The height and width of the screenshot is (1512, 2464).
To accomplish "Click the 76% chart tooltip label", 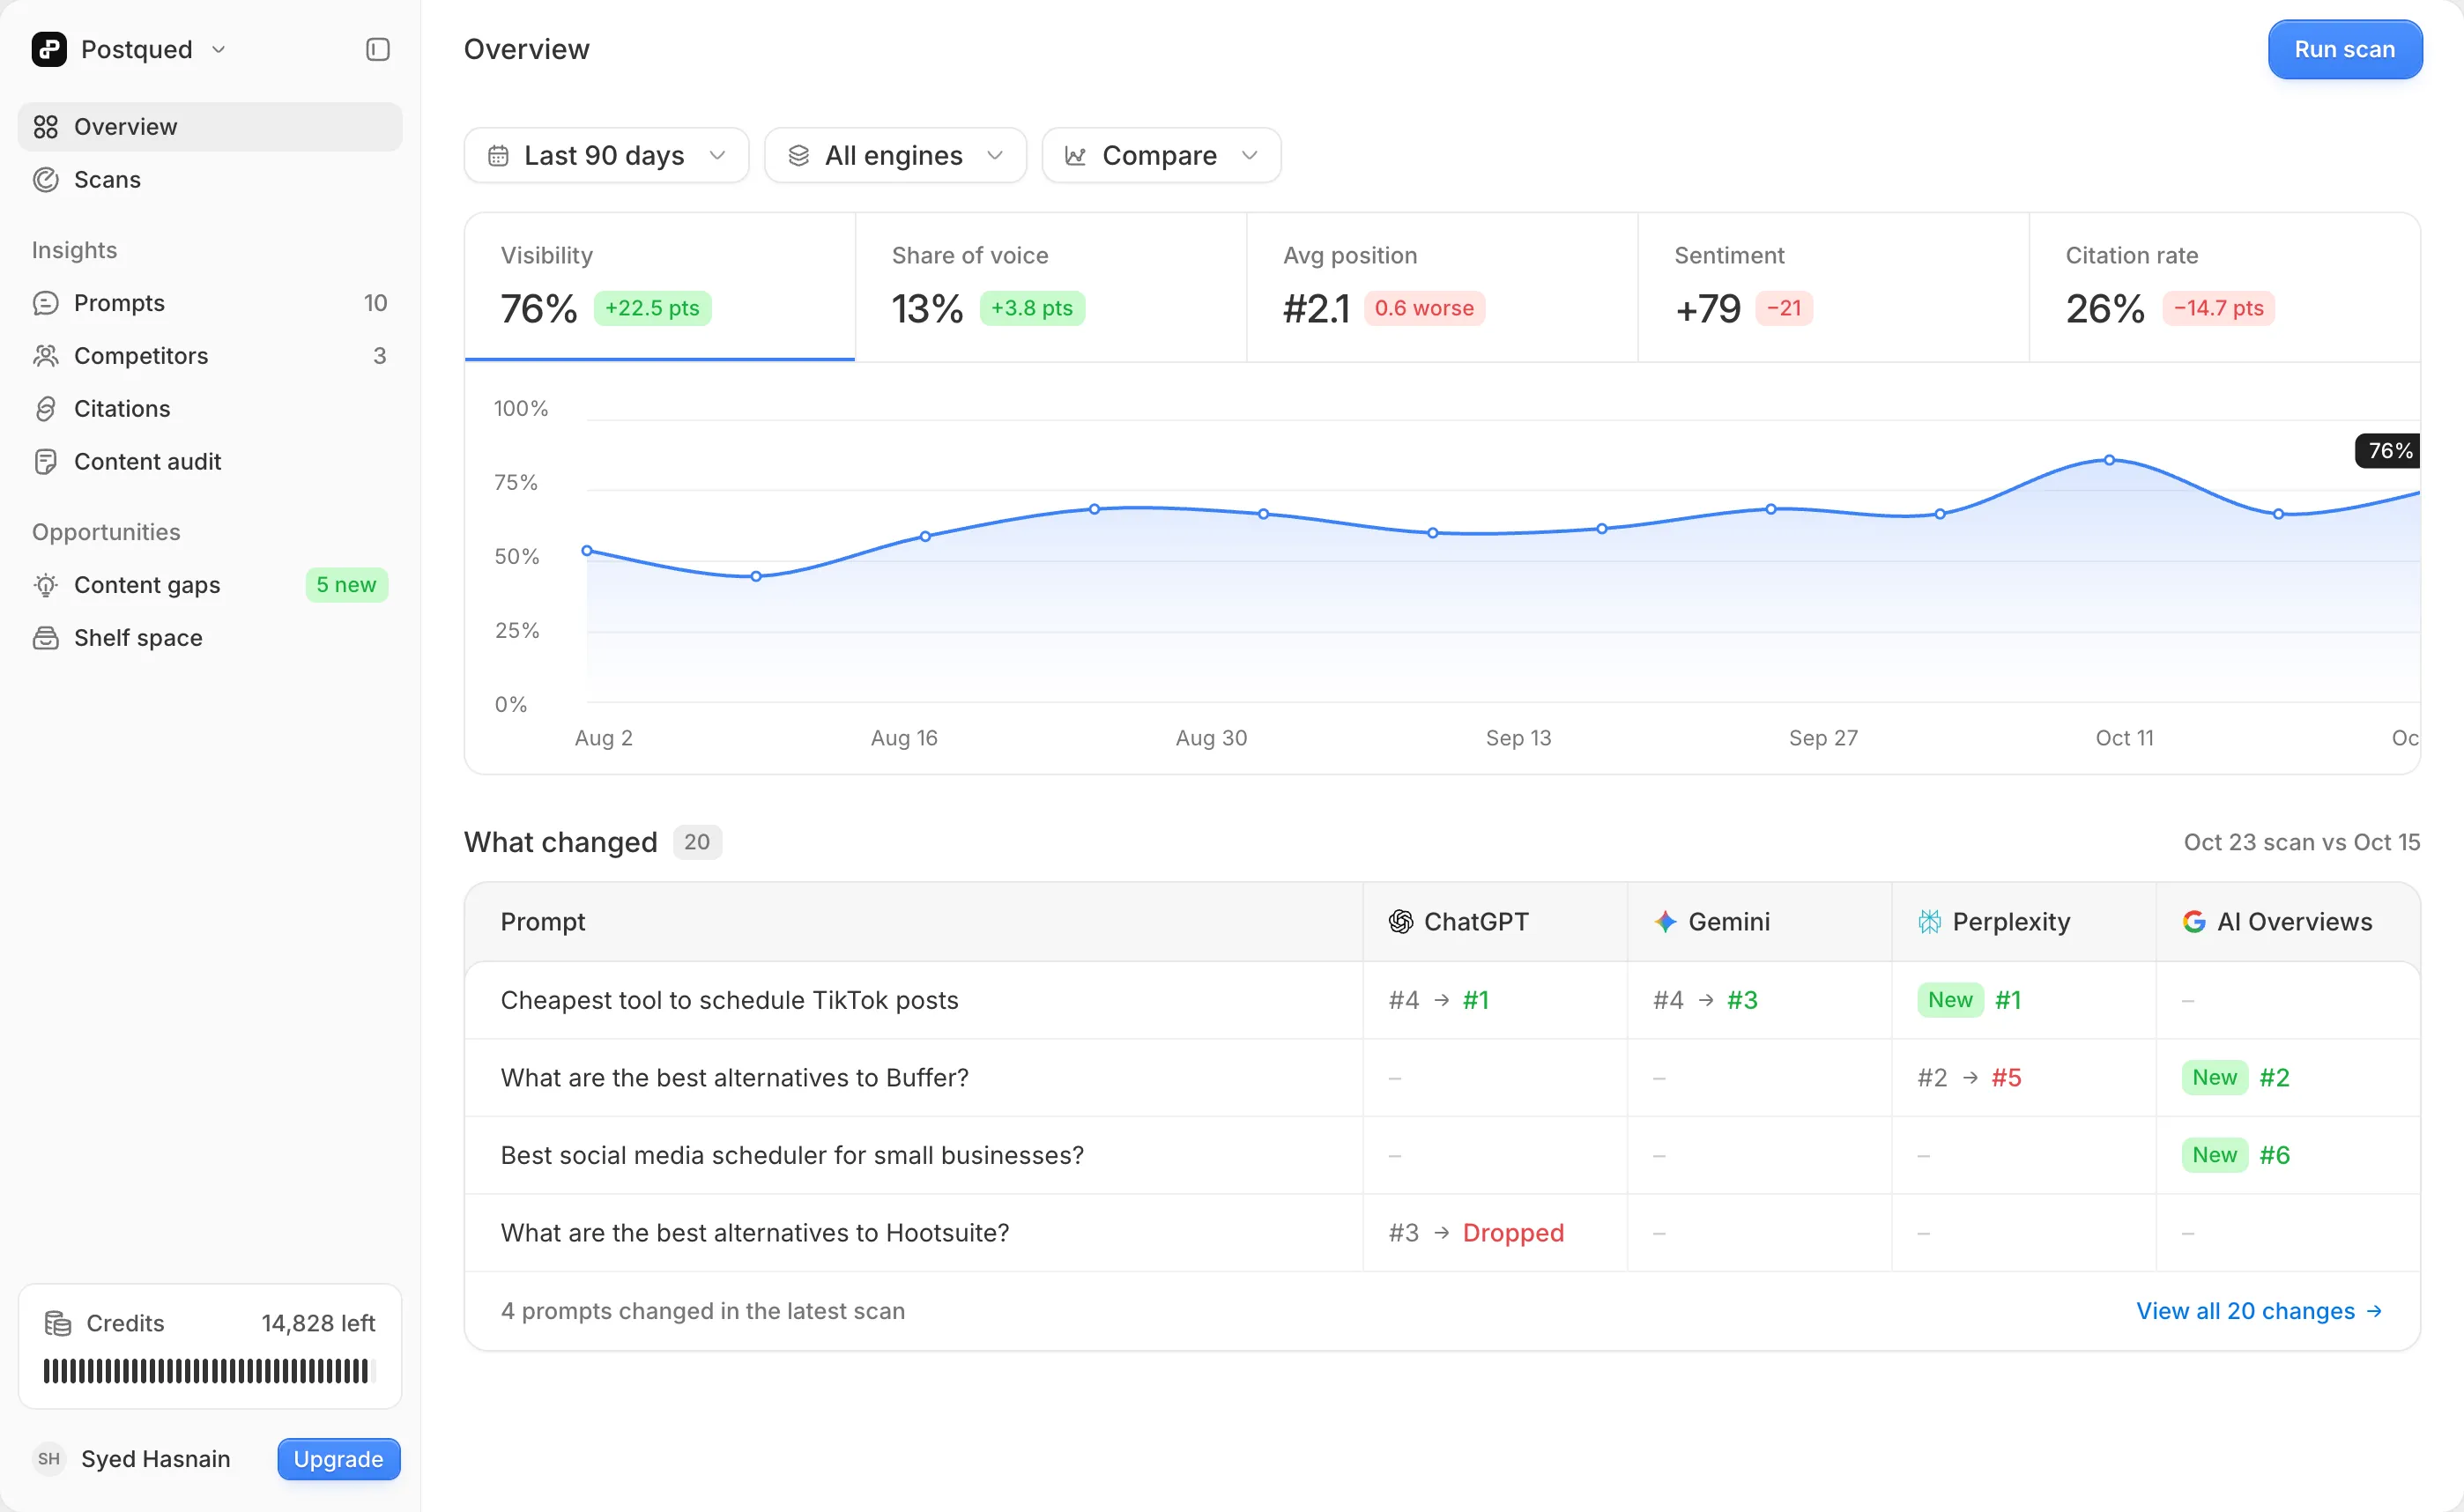I will 2389,451.
